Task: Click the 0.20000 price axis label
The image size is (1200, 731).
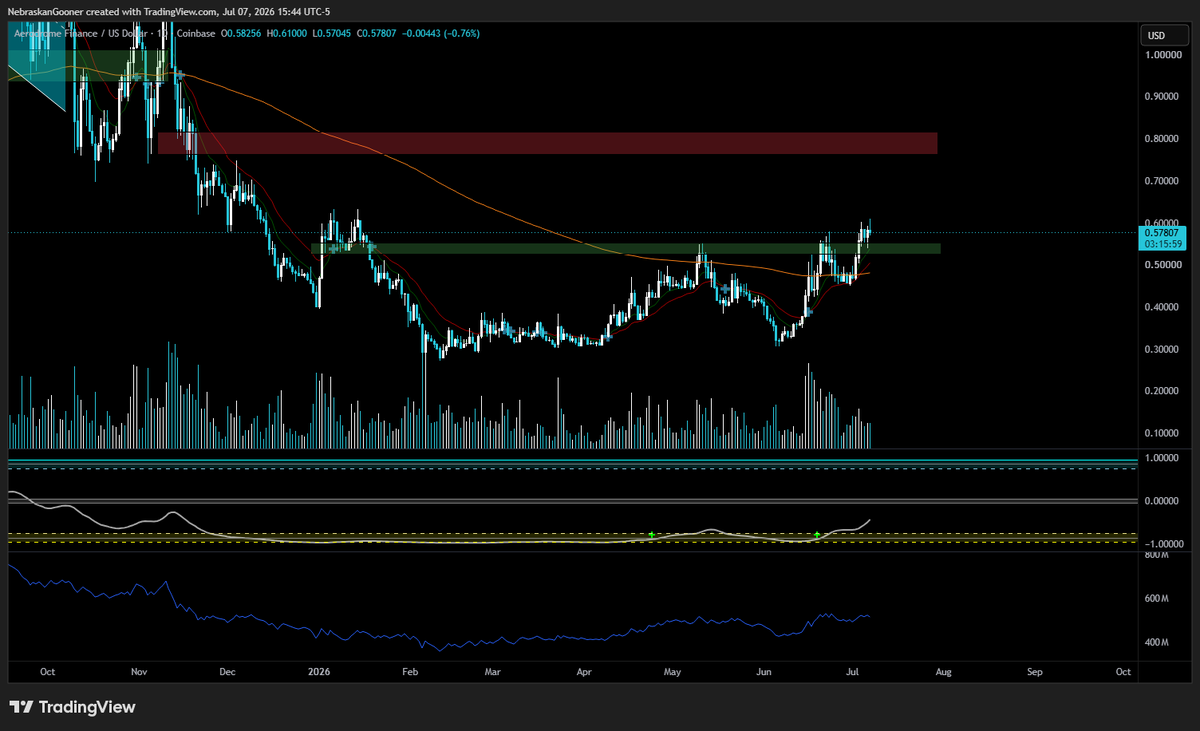Action: click(x=1161, y=391)
